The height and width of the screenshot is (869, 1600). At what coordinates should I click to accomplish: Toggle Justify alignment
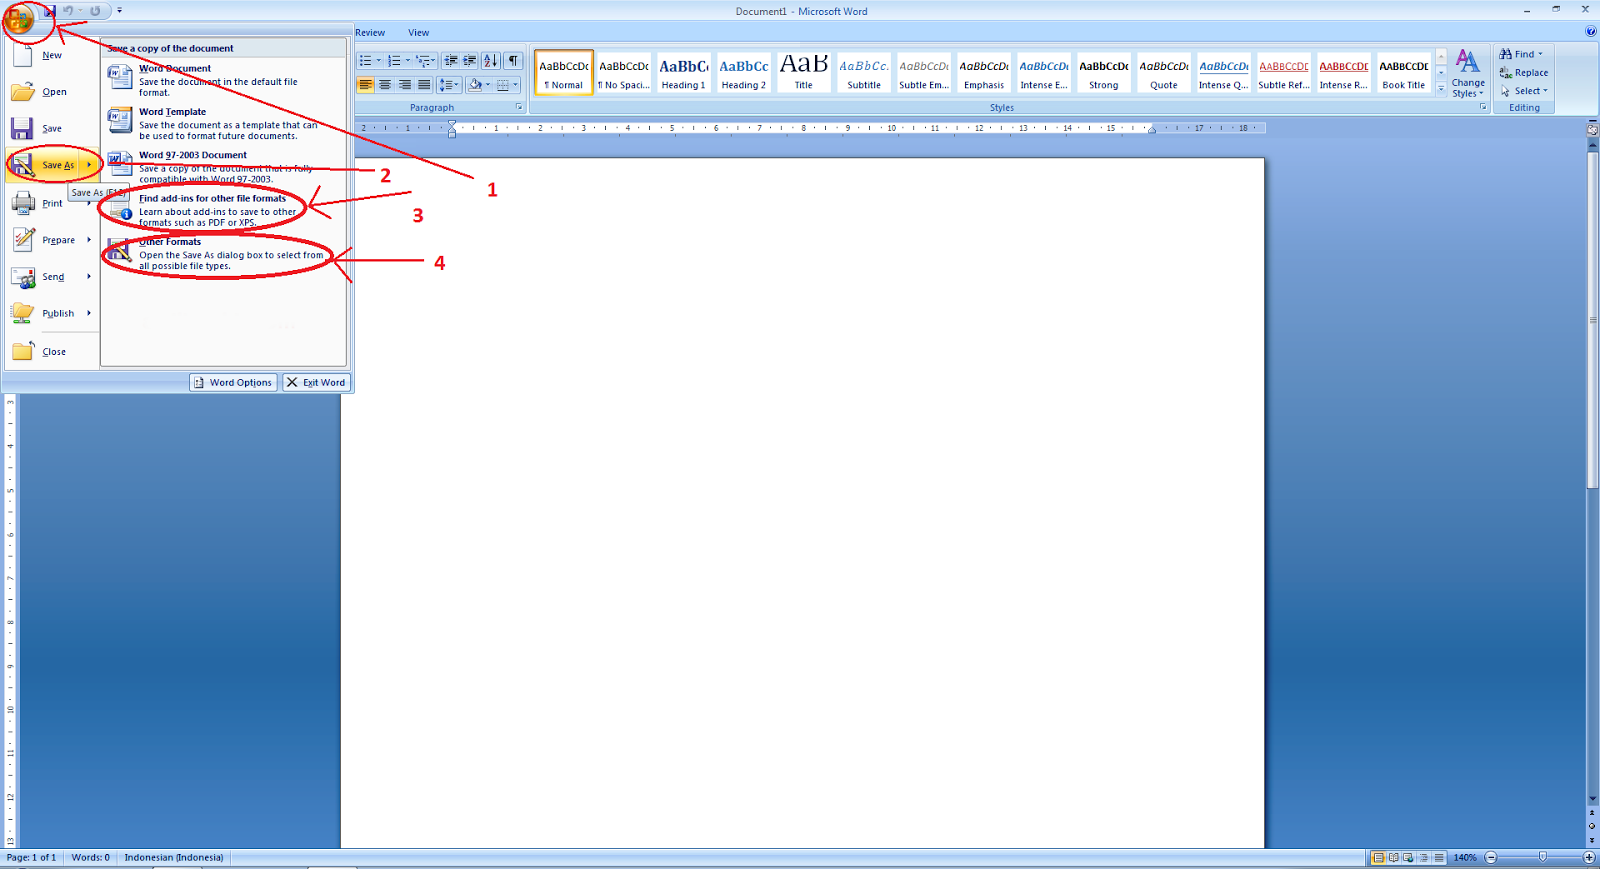(x=424, y=85)
